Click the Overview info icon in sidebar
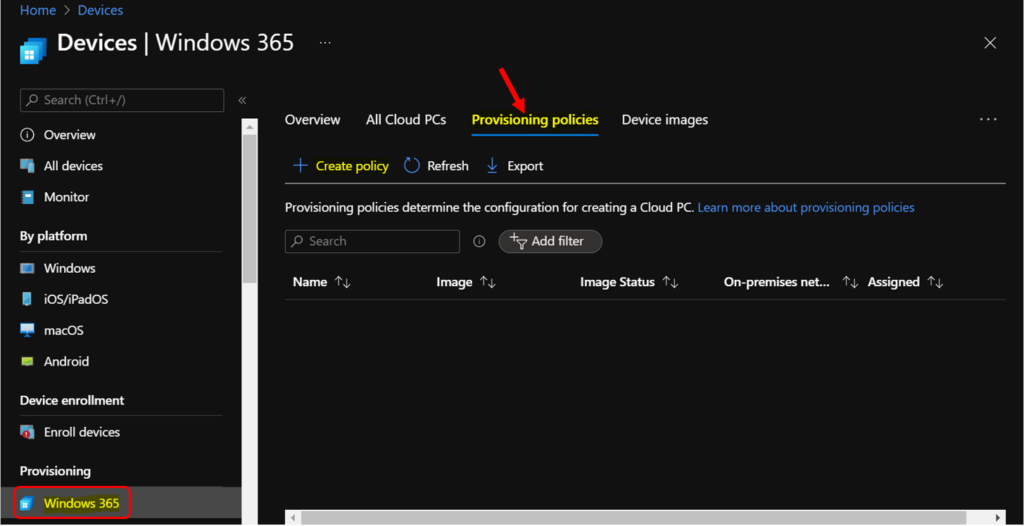1024x526 pixels. (x=27, y=135)
